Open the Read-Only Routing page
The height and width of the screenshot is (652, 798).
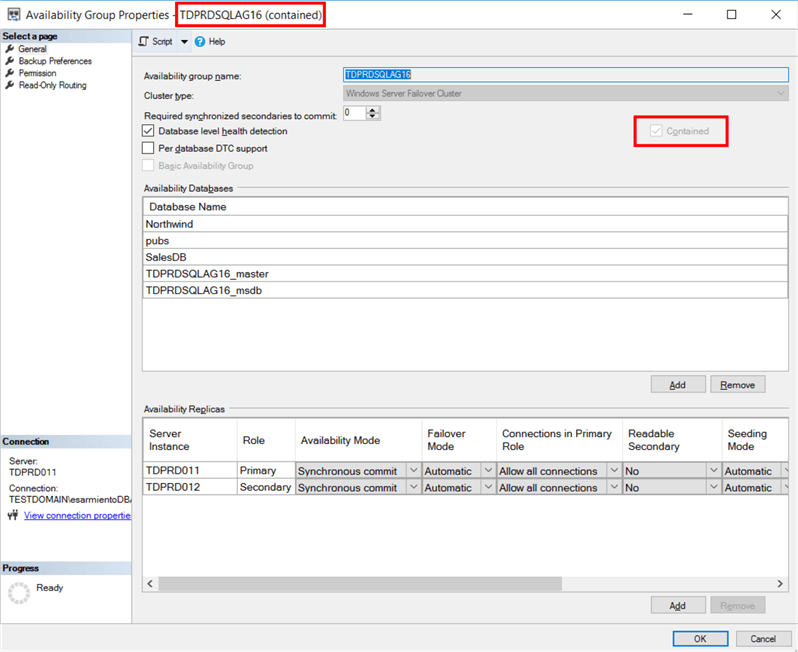click(52, 86)
